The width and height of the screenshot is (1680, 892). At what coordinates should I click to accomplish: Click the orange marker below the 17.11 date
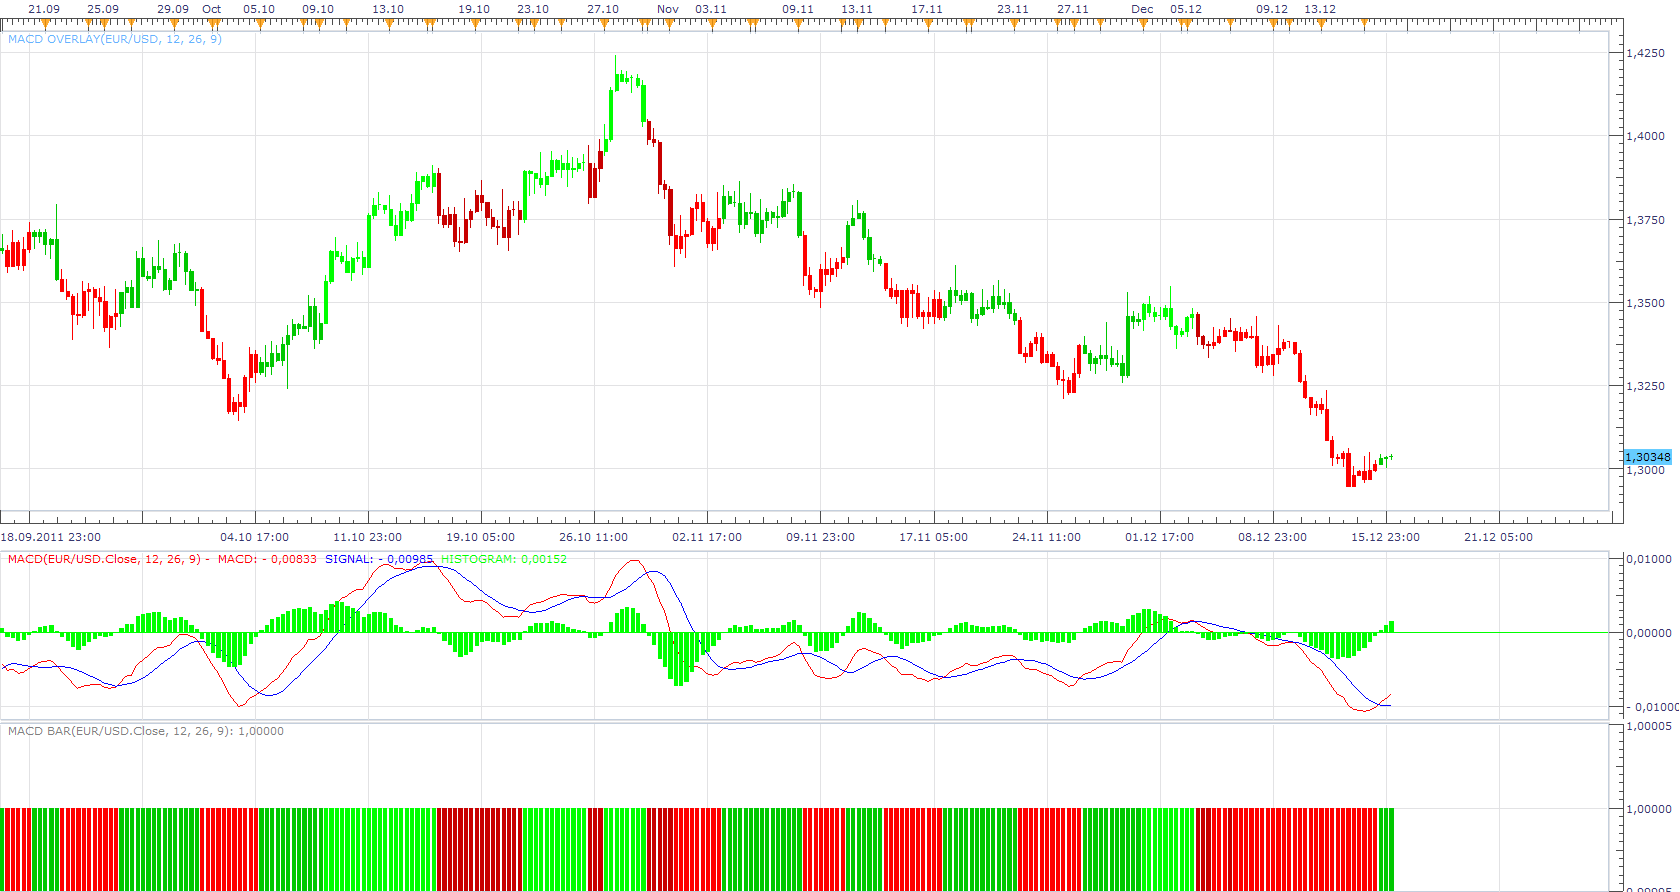tap(927, 24)
